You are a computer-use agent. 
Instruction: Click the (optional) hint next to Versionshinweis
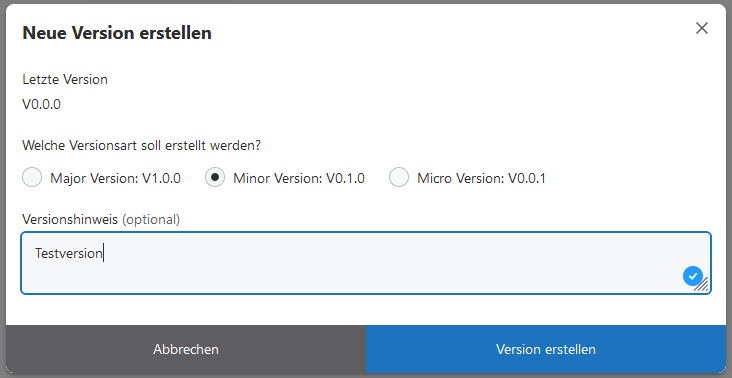pyautogui.click(x=151, y=219)
